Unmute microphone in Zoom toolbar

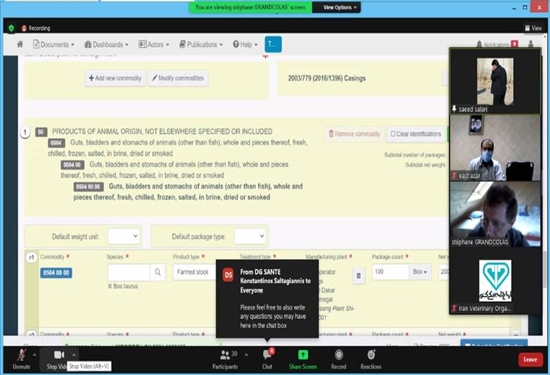[x=22, y=355]
